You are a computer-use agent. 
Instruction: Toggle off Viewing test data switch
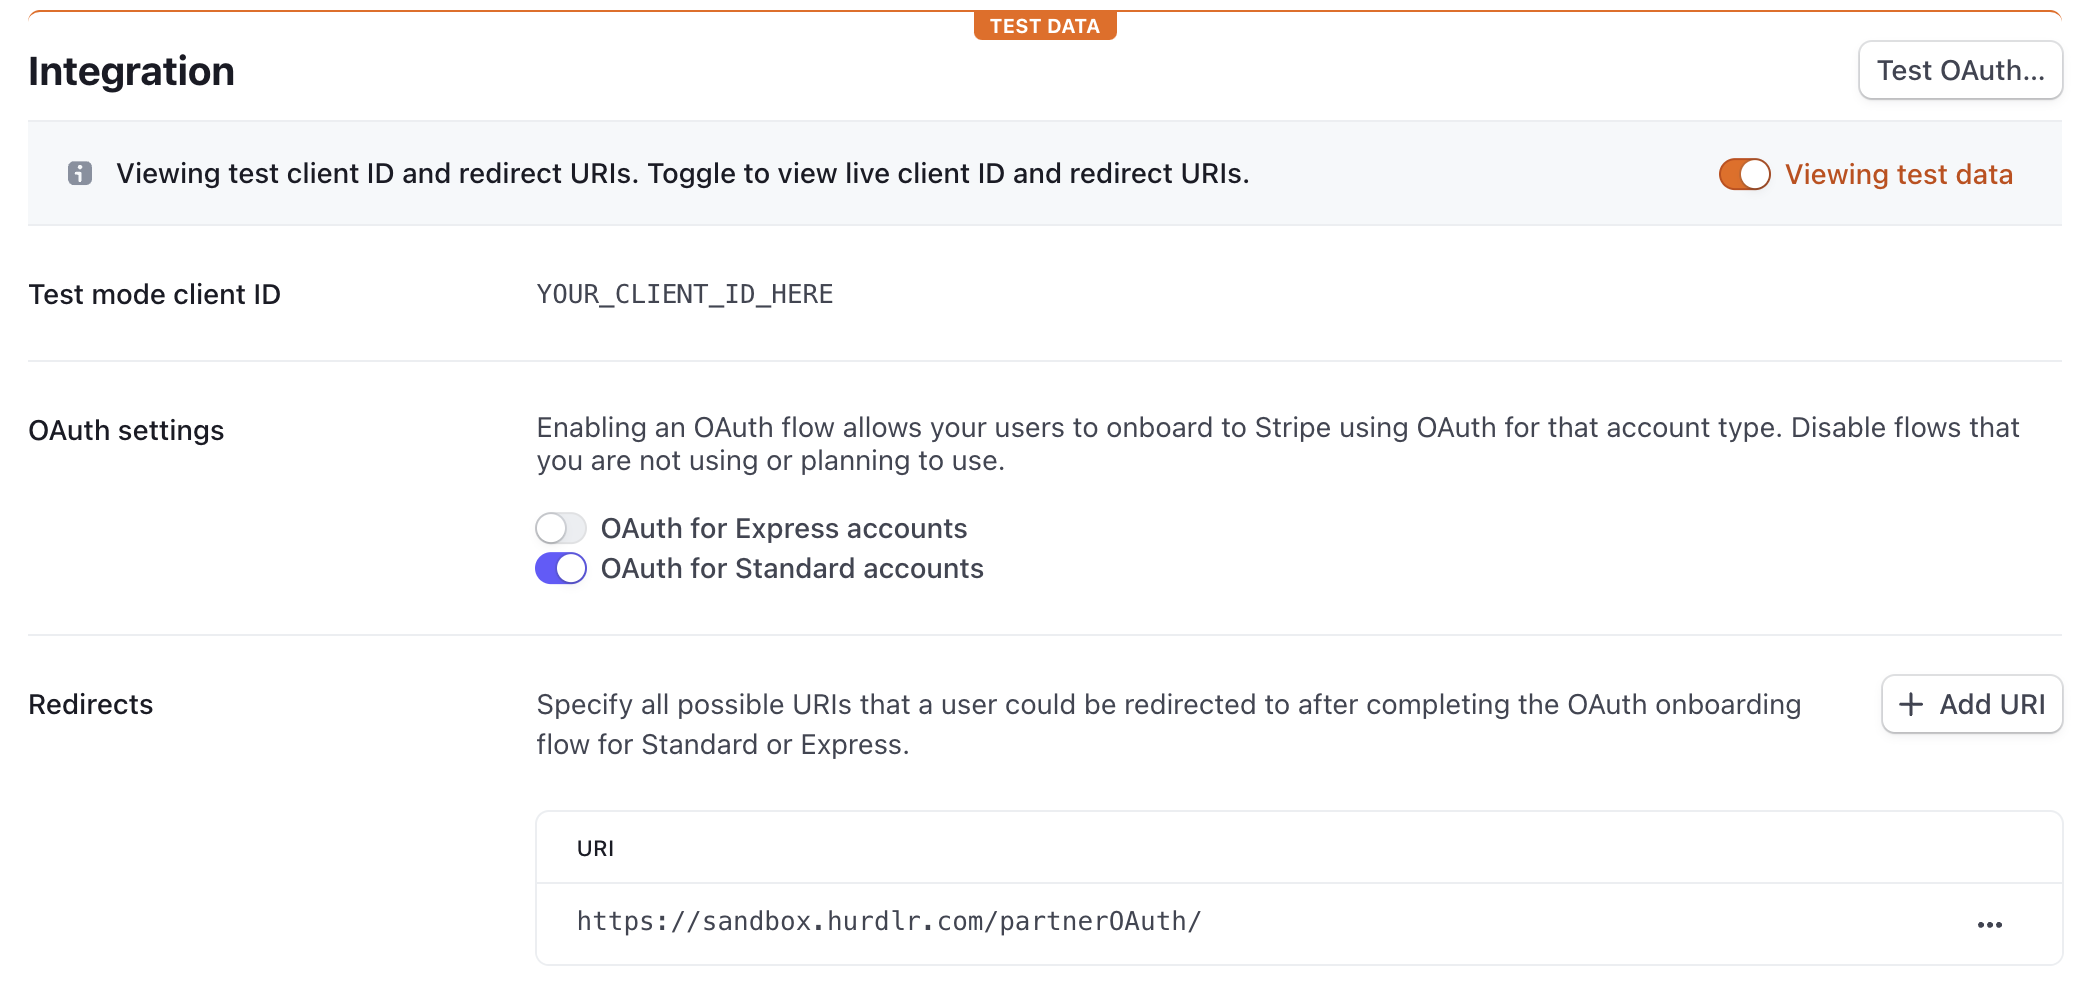[1745, 174]
